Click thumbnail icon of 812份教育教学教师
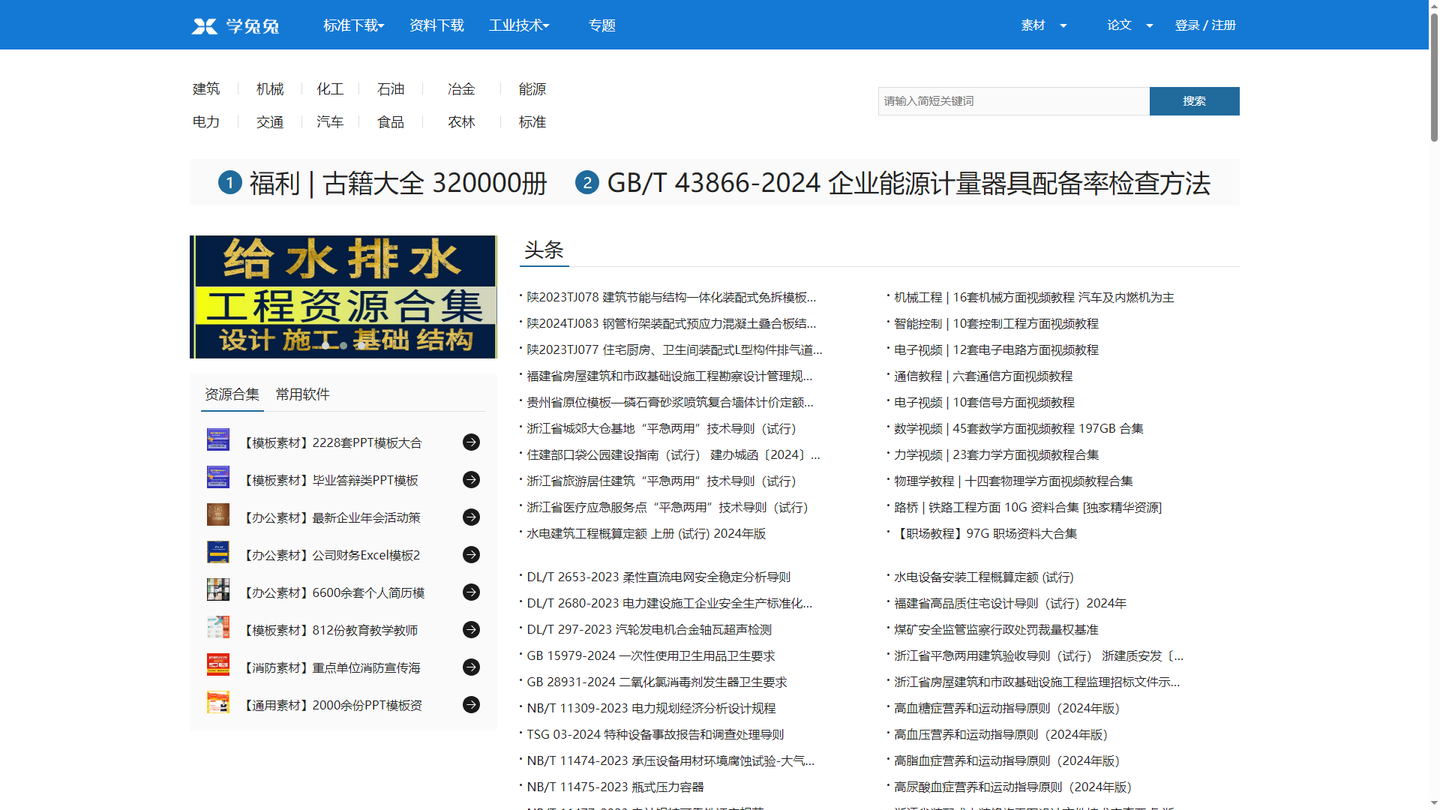The image size is (1440, 810). (218, 627)
